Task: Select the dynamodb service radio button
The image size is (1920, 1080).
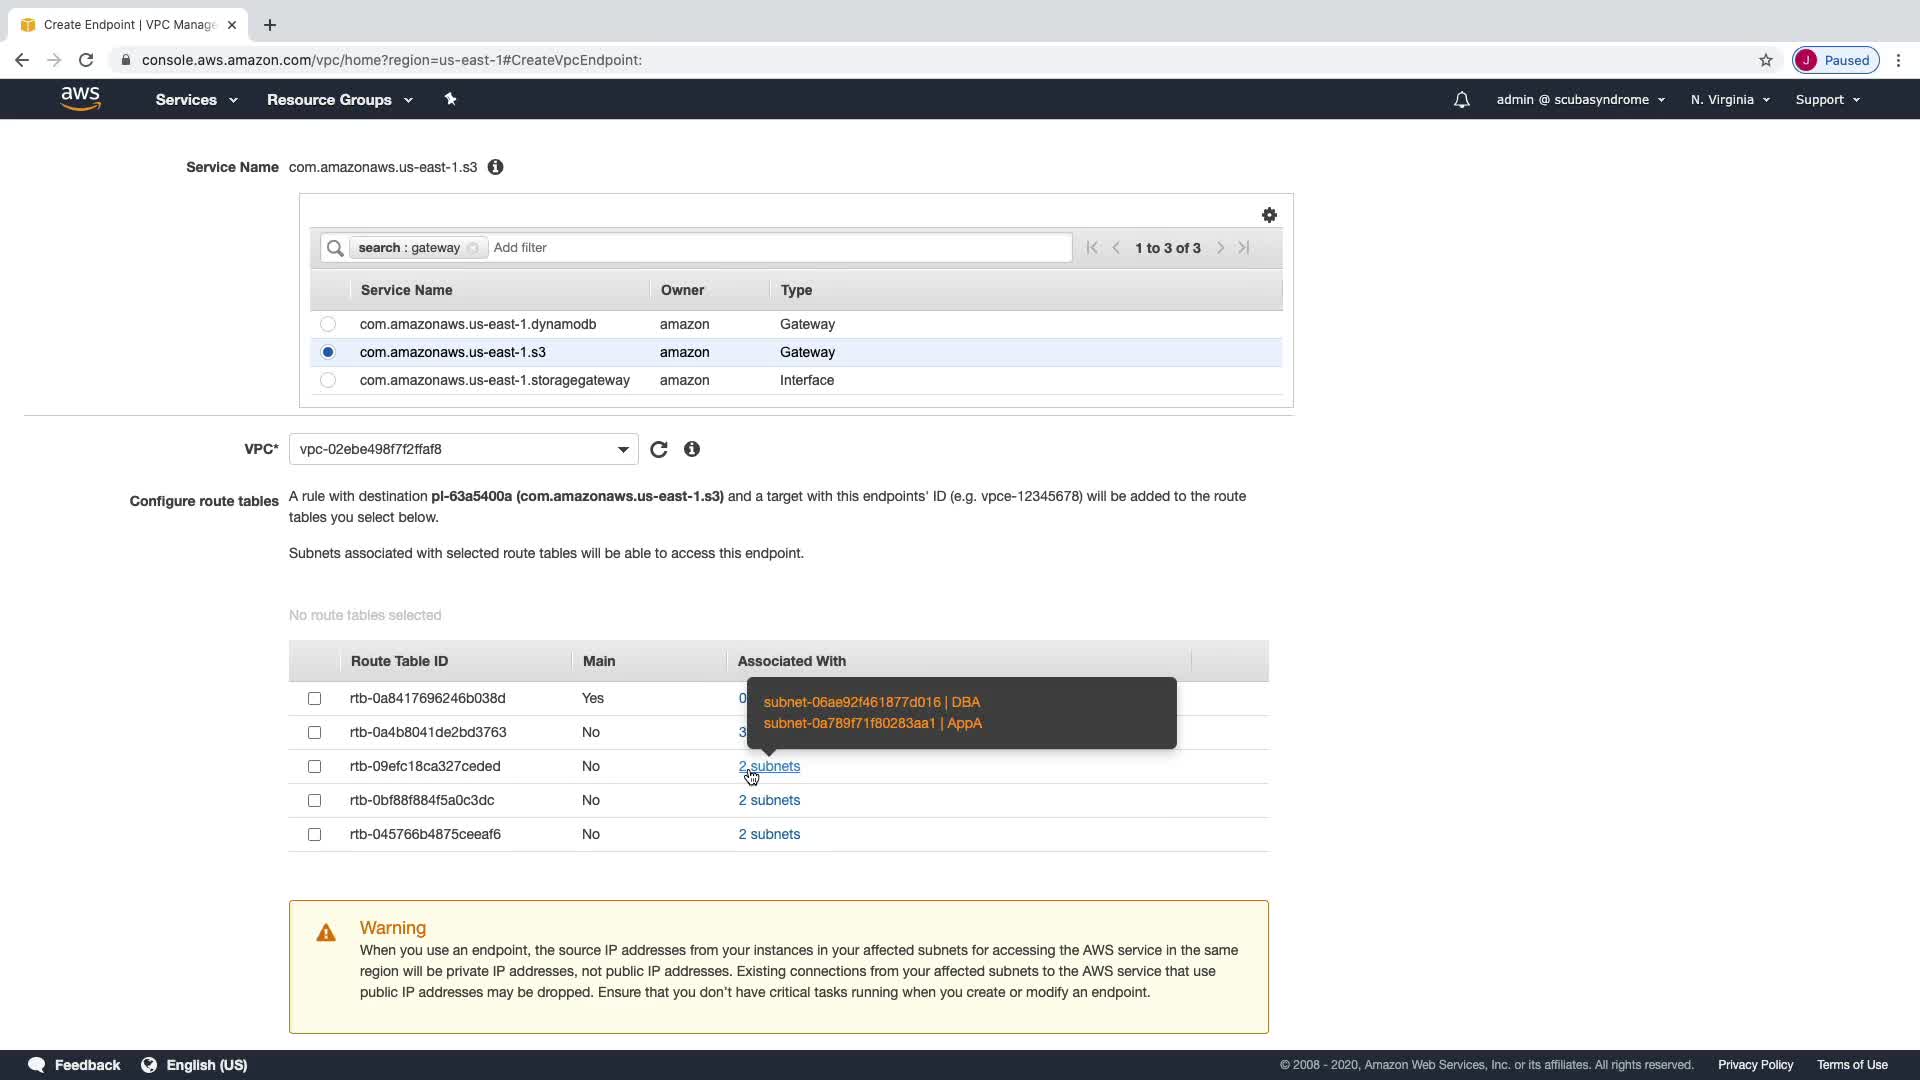Action: (x=328, y=324)
